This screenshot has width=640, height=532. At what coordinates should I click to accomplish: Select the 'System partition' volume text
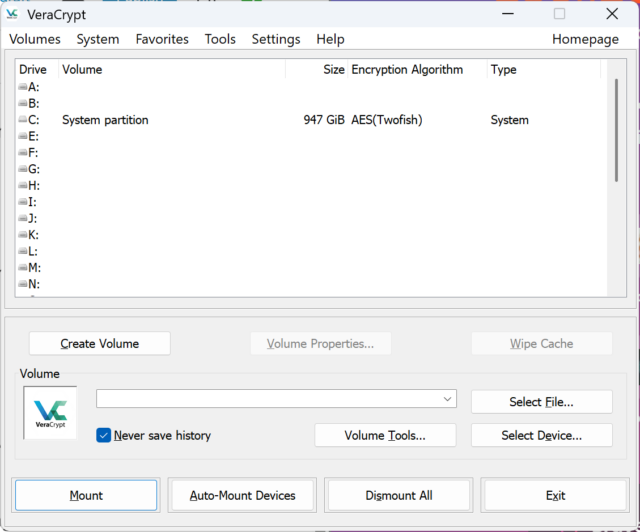point(105,120)
